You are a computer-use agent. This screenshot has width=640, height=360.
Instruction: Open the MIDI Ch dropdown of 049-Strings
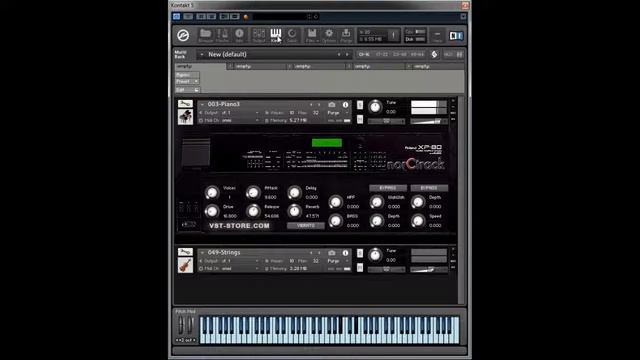click(230, 269)
